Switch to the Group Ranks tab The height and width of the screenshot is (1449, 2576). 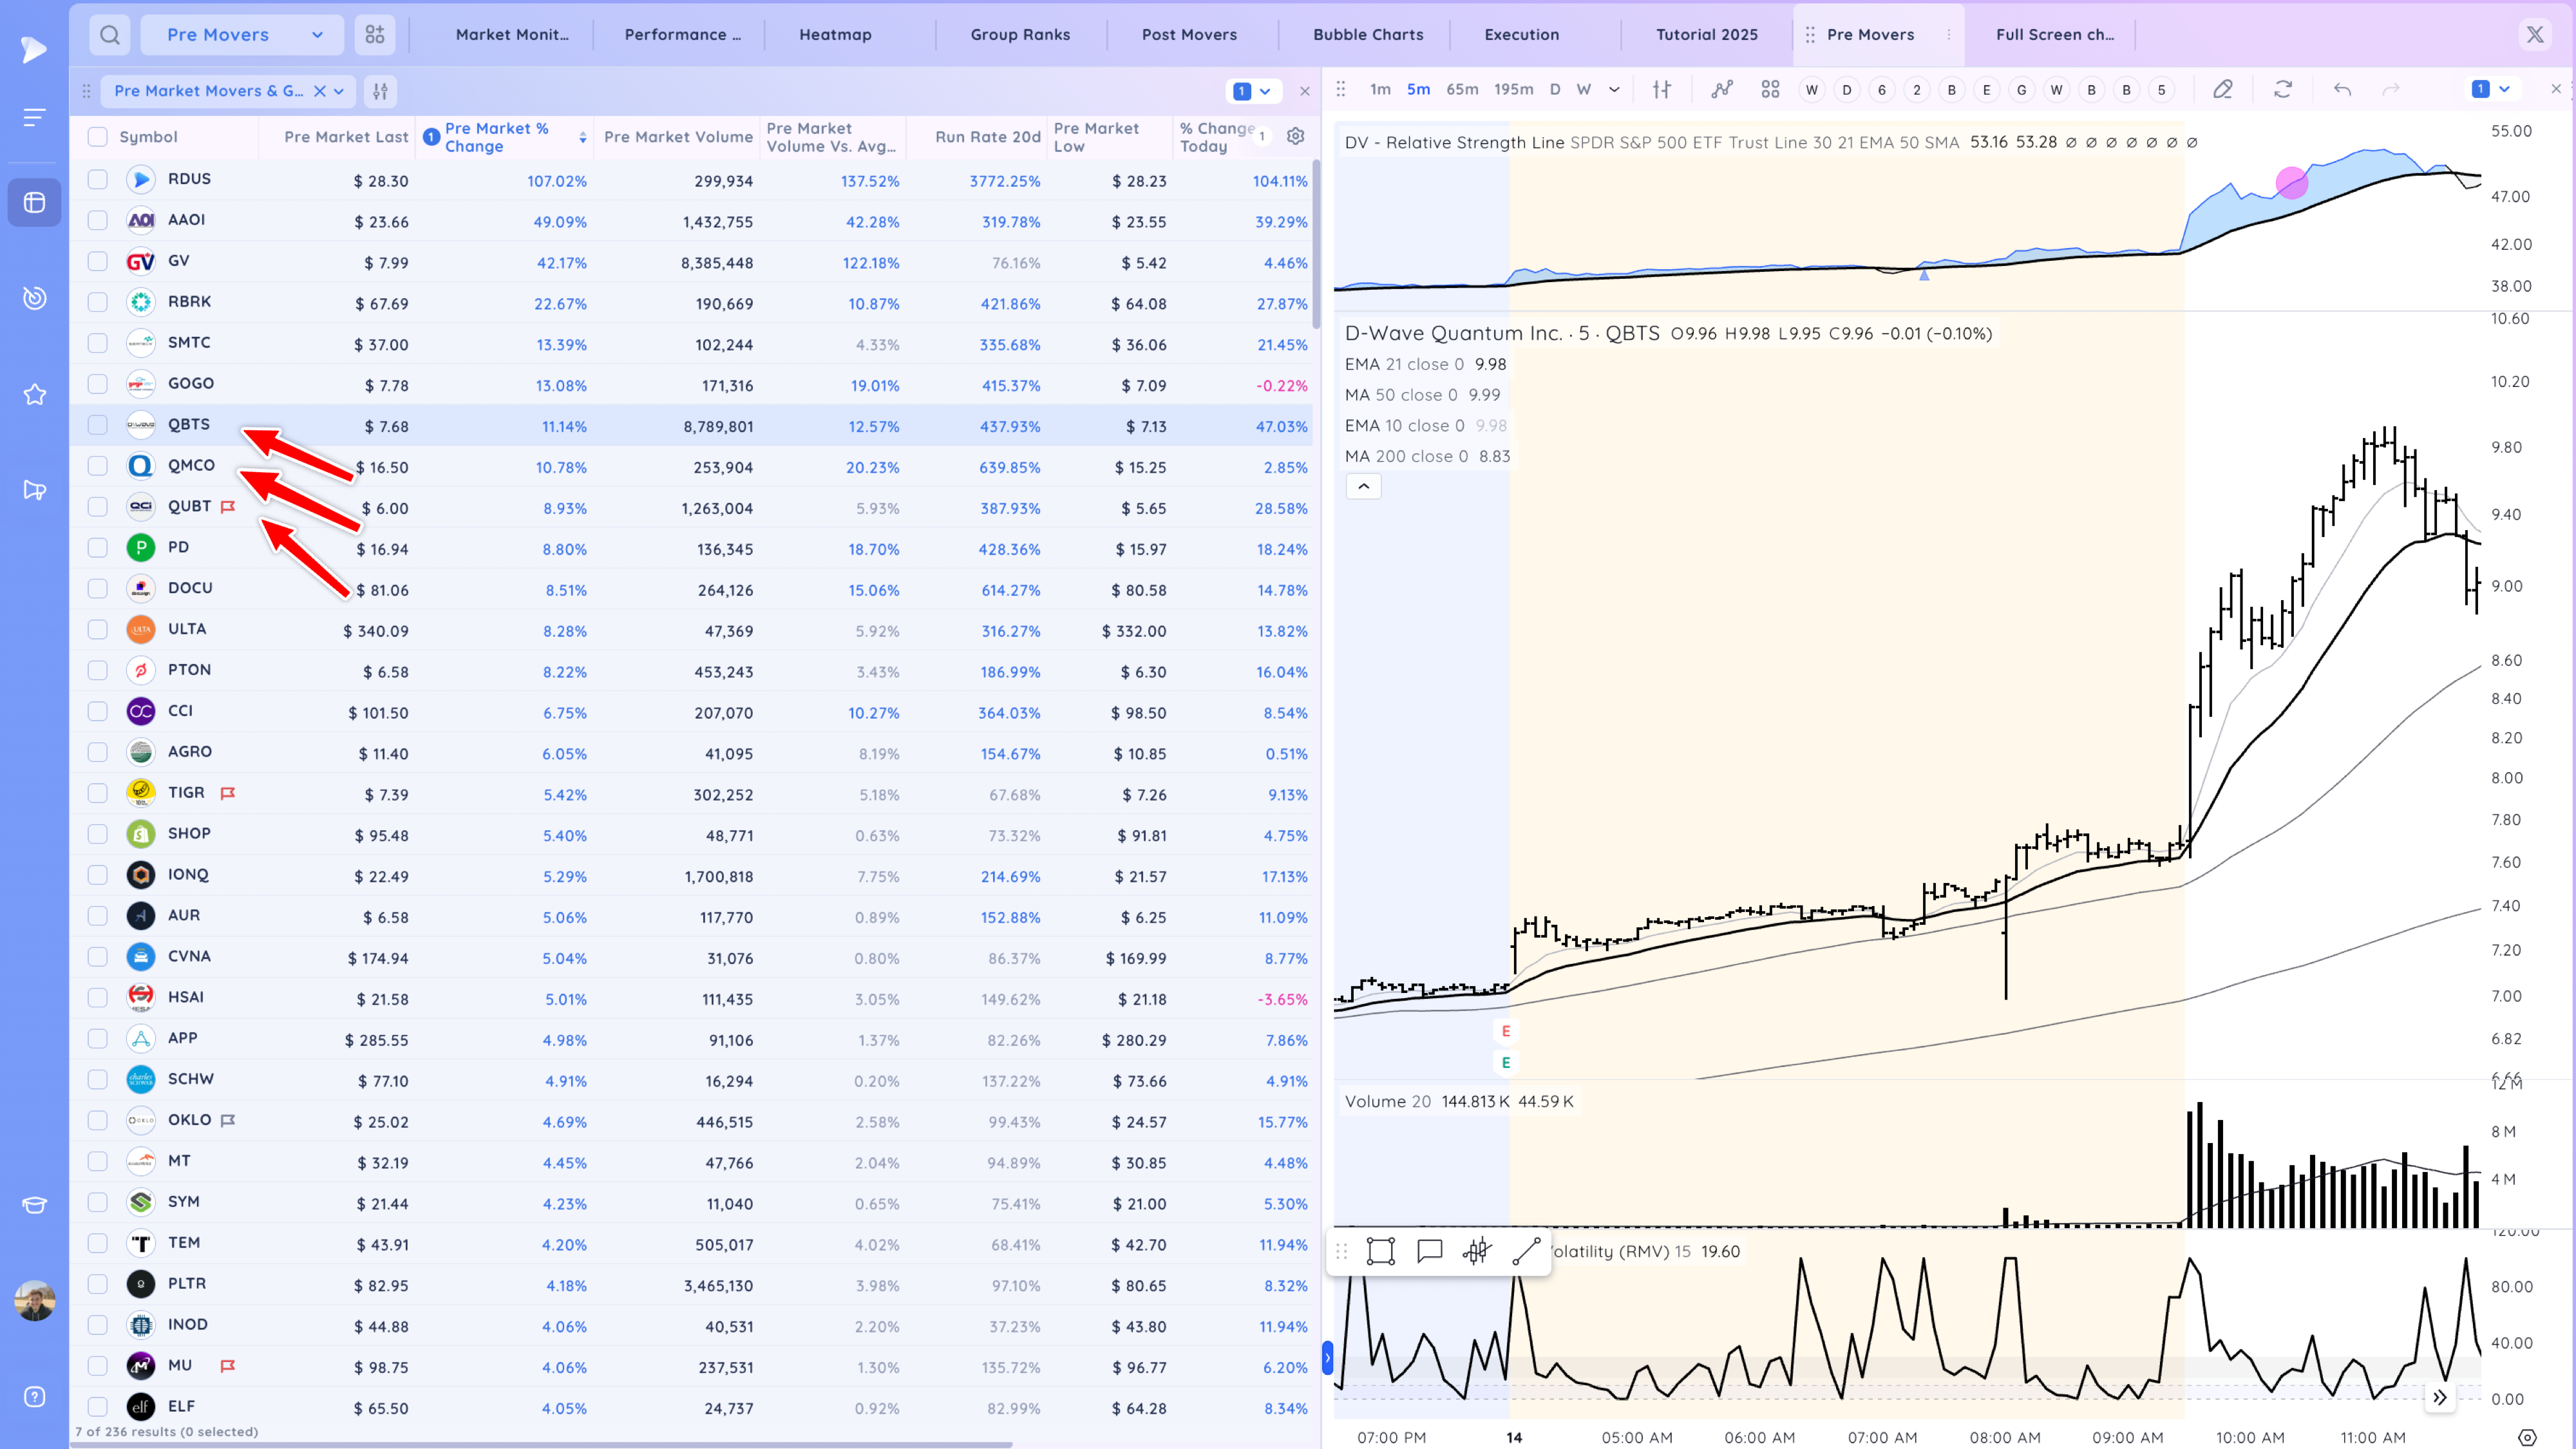[1020, 35]
